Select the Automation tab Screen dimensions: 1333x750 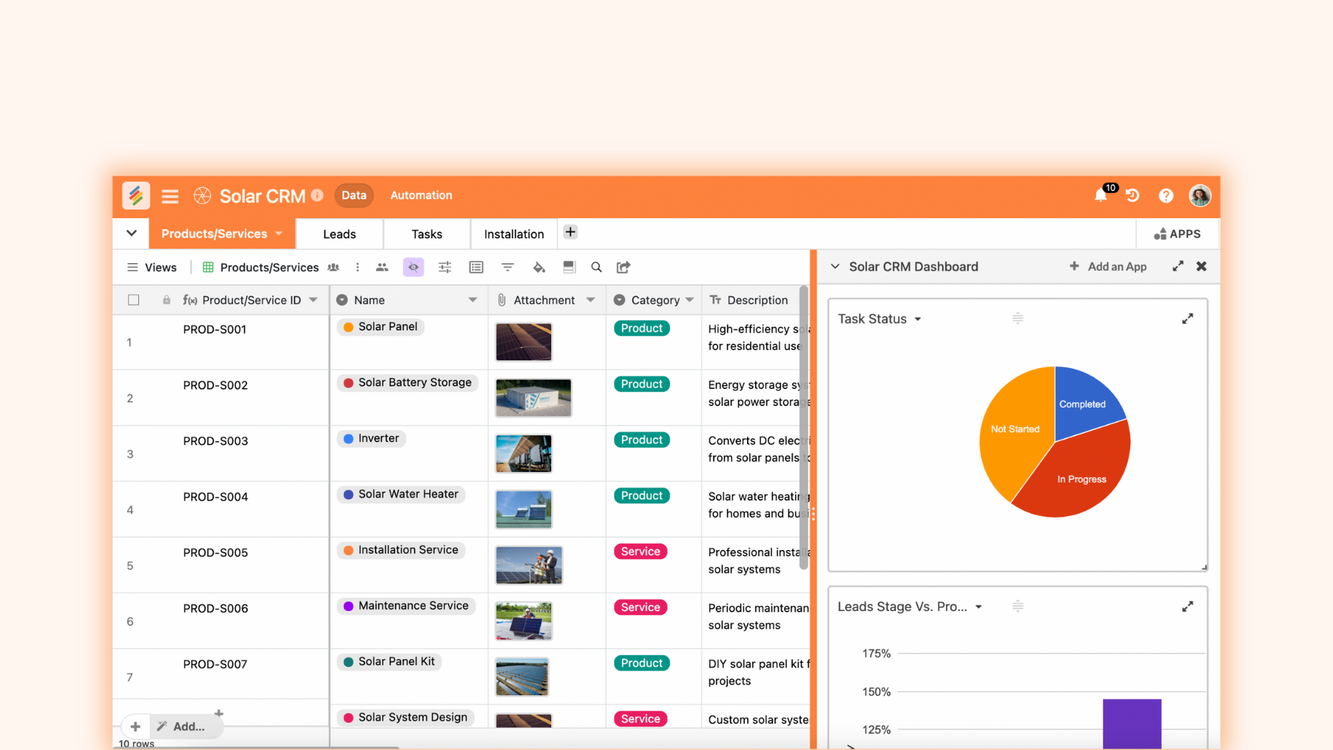pos(421,195)
